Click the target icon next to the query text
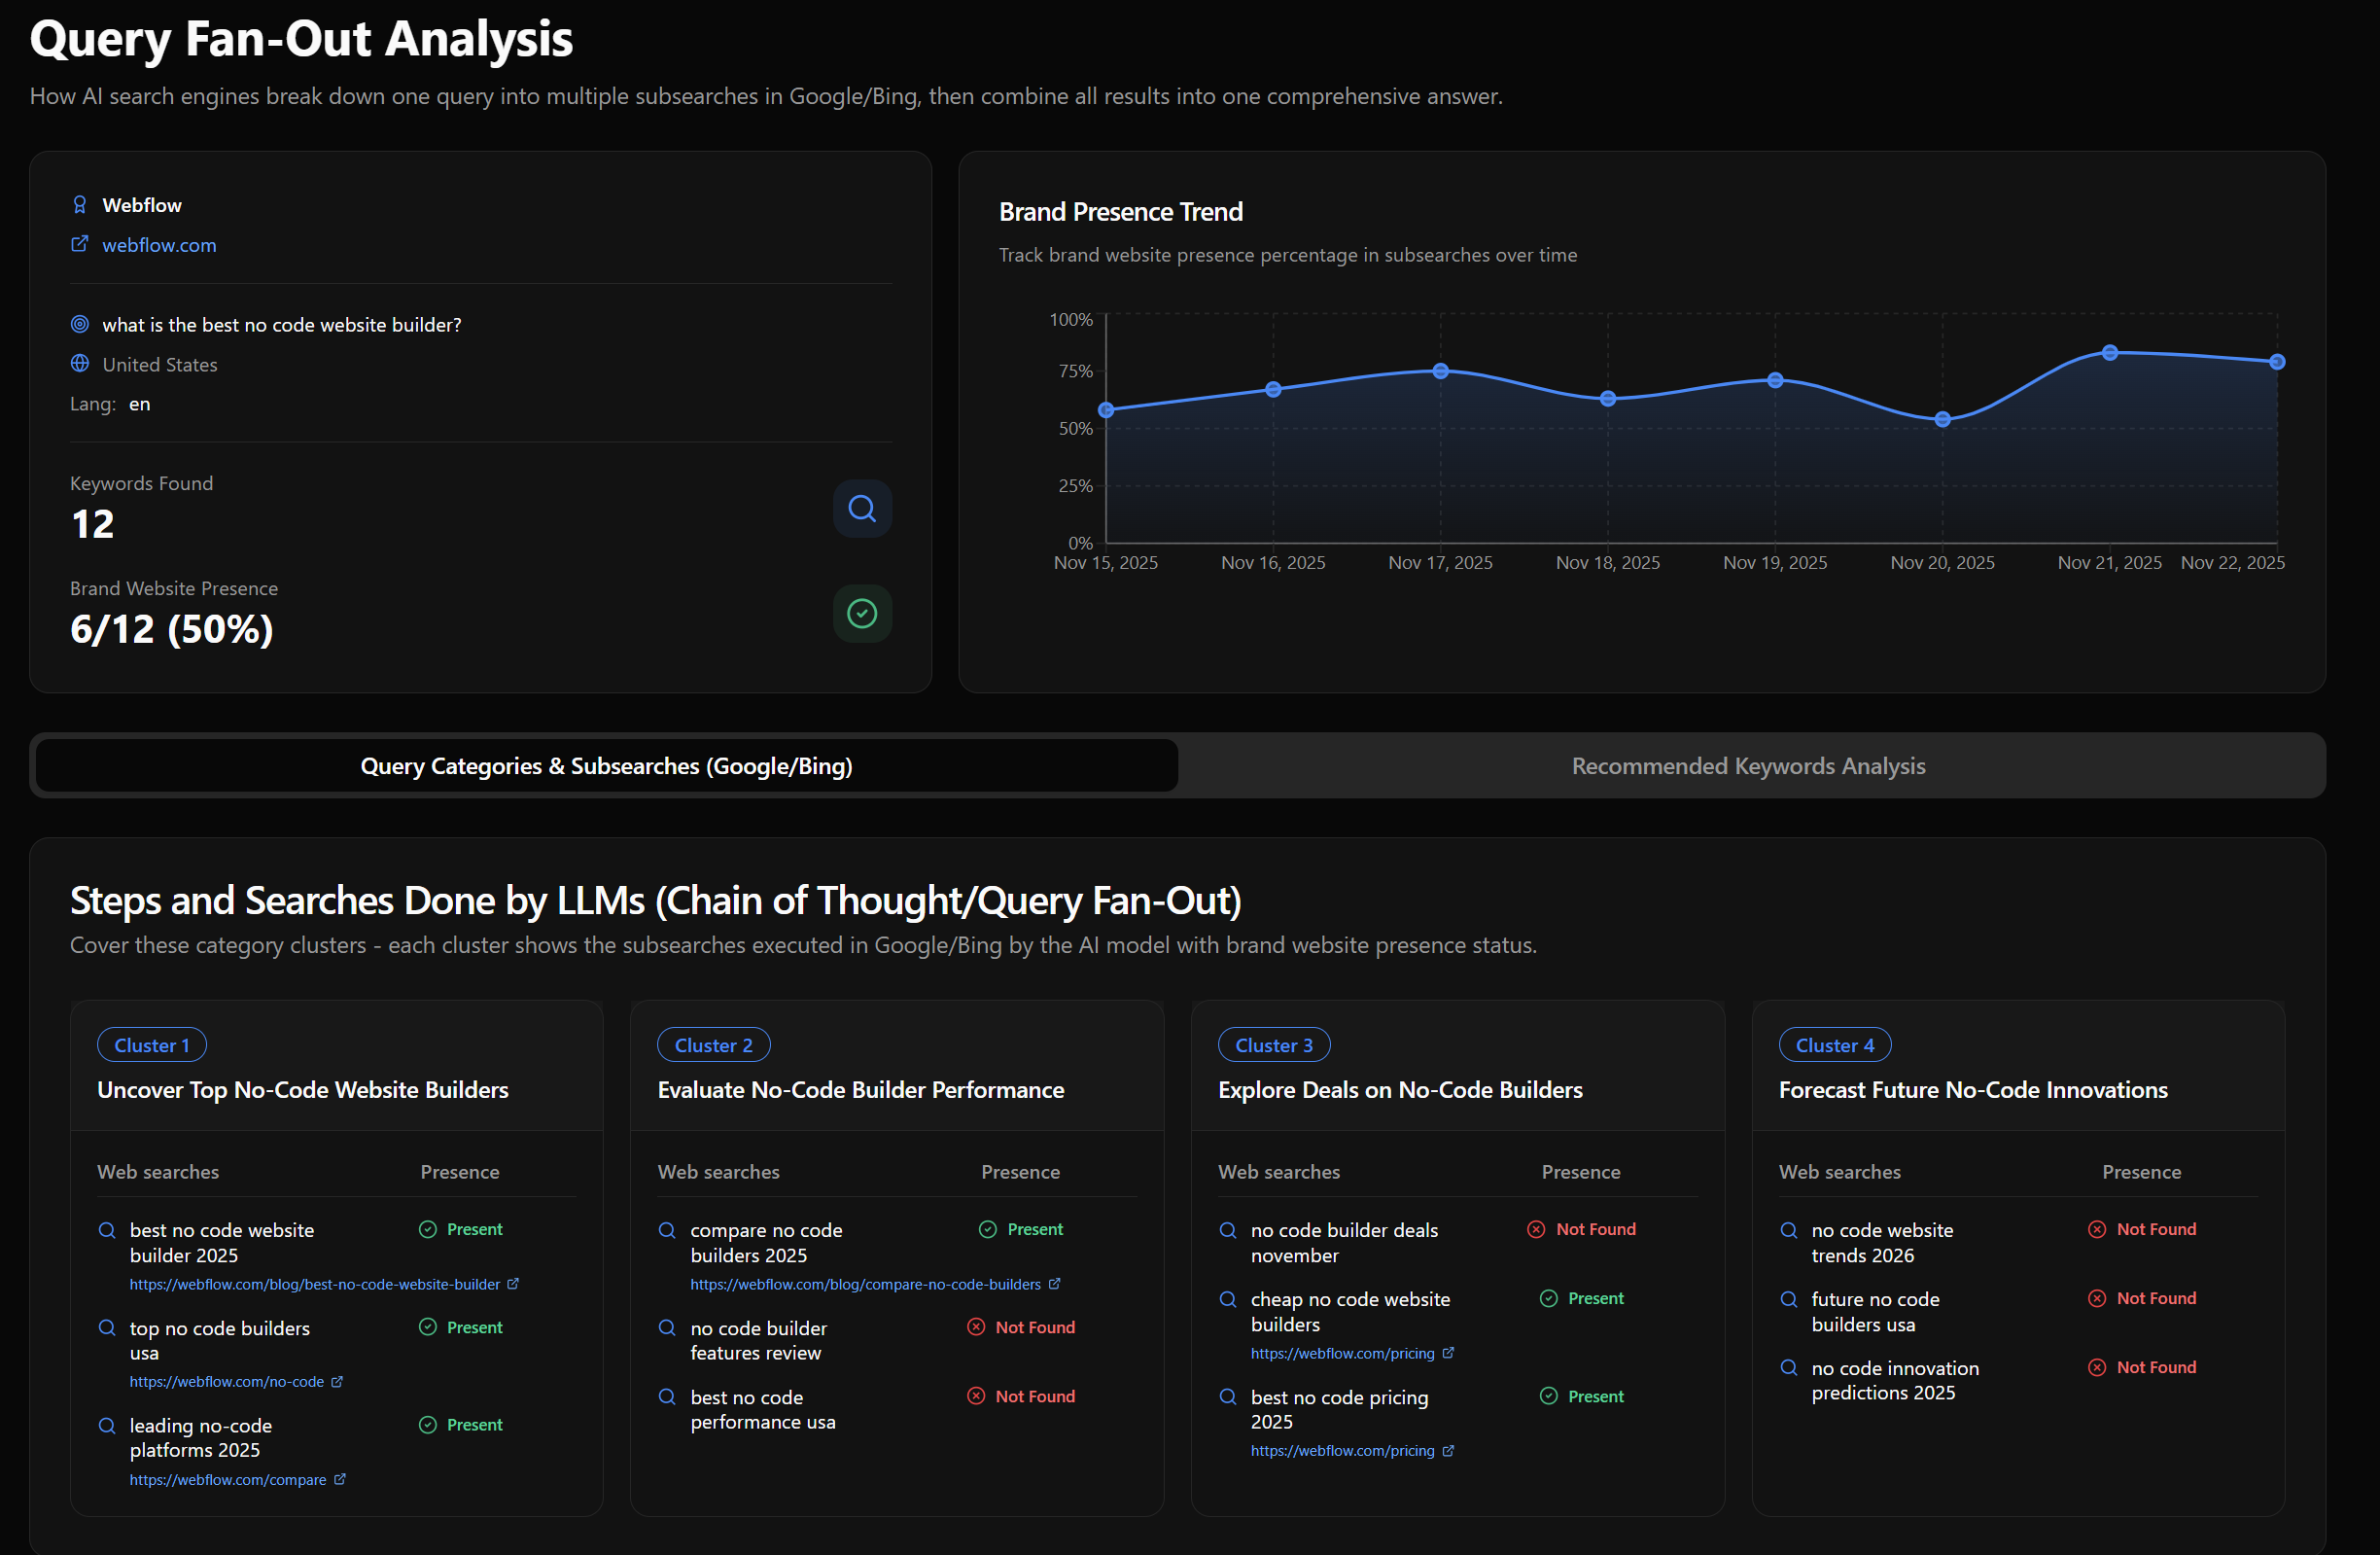2380x1555 pixels. [x=80, y=323]
